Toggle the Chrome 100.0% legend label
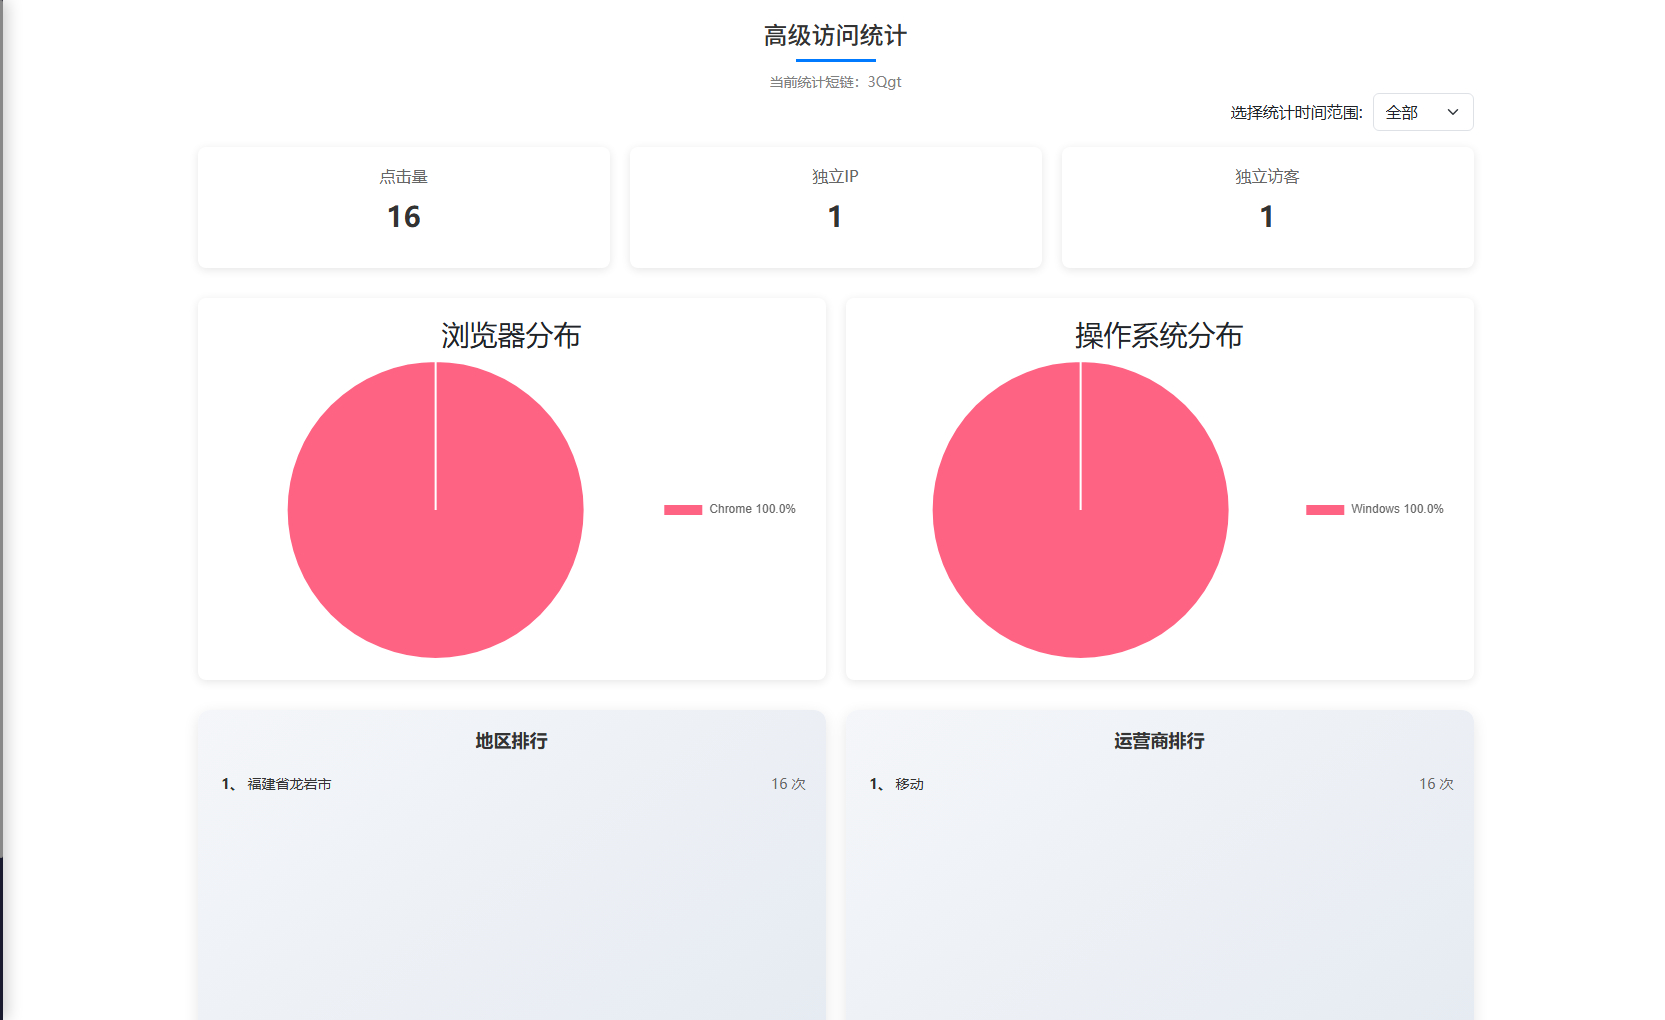This screenshot has width=1665, height=1020. 752,509
